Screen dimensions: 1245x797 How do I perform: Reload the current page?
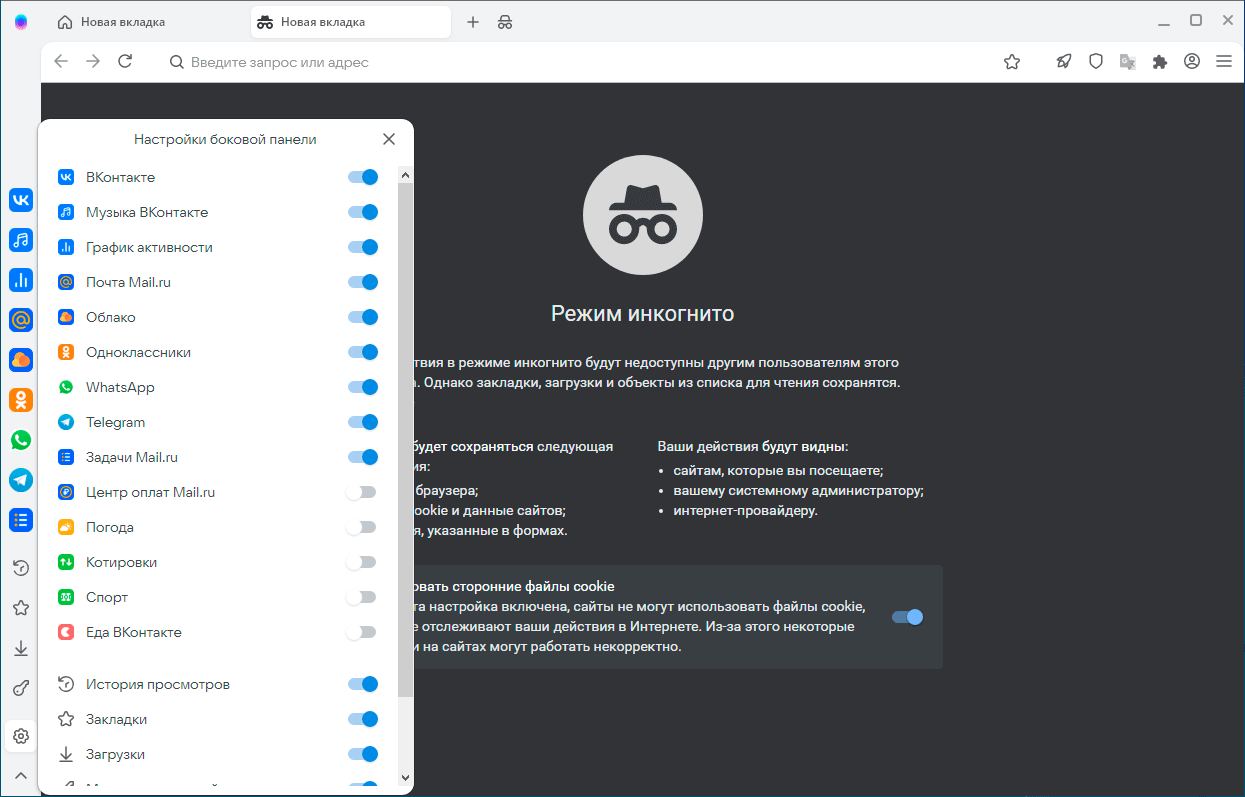coord(125,62)
